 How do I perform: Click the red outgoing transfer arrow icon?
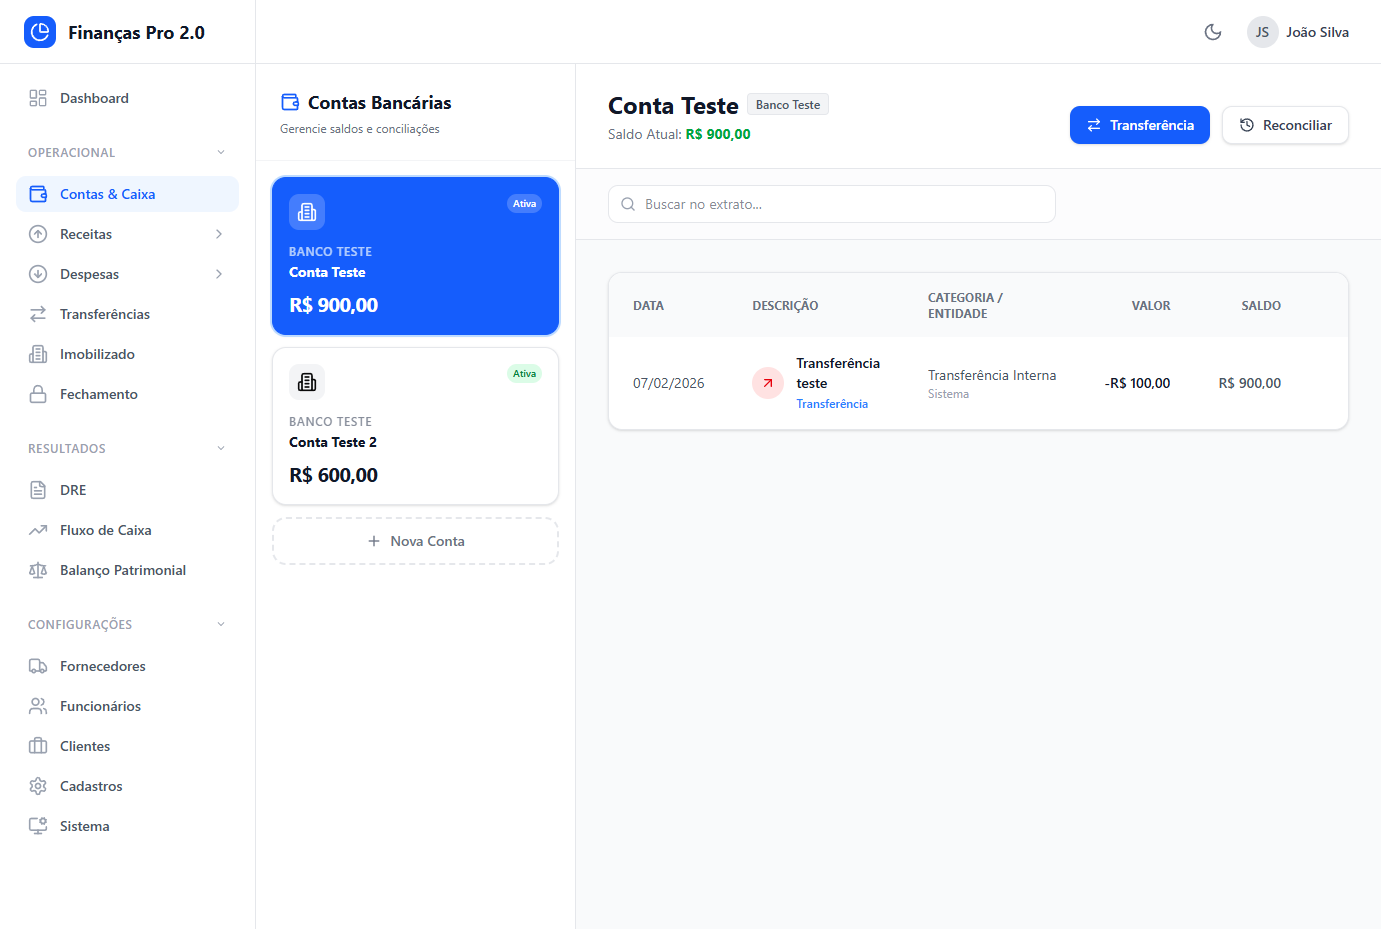[x=768, y=383]
